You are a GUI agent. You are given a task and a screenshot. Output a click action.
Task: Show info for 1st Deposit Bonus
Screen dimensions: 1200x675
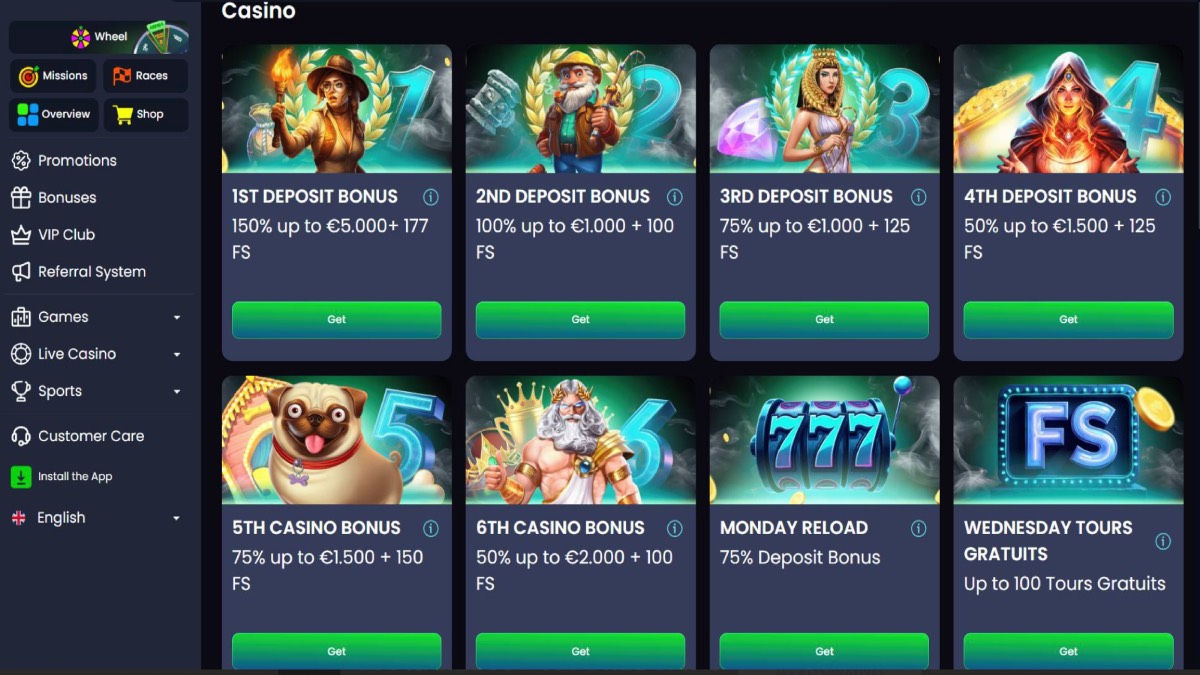(x=431, y=197)
